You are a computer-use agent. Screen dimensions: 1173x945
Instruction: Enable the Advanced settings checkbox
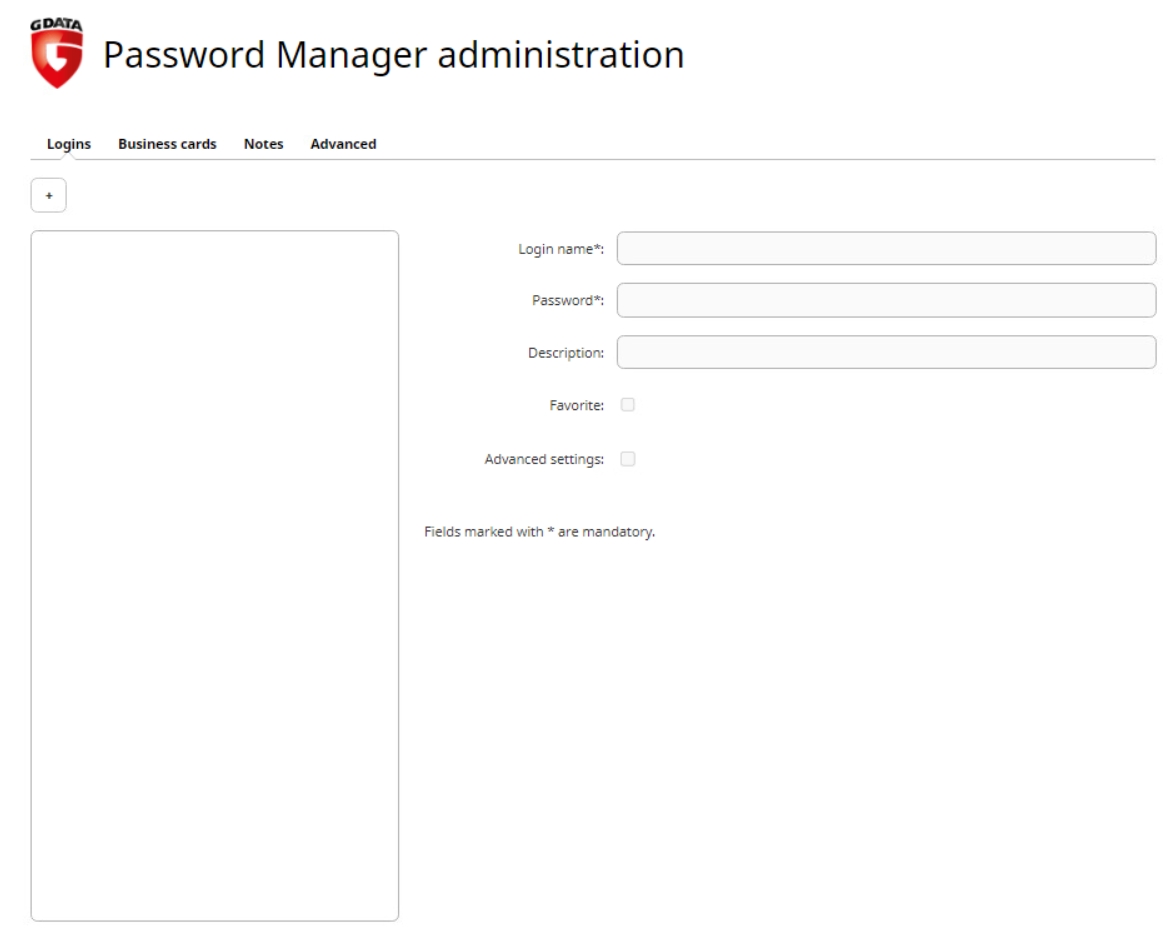coord(628,459)
